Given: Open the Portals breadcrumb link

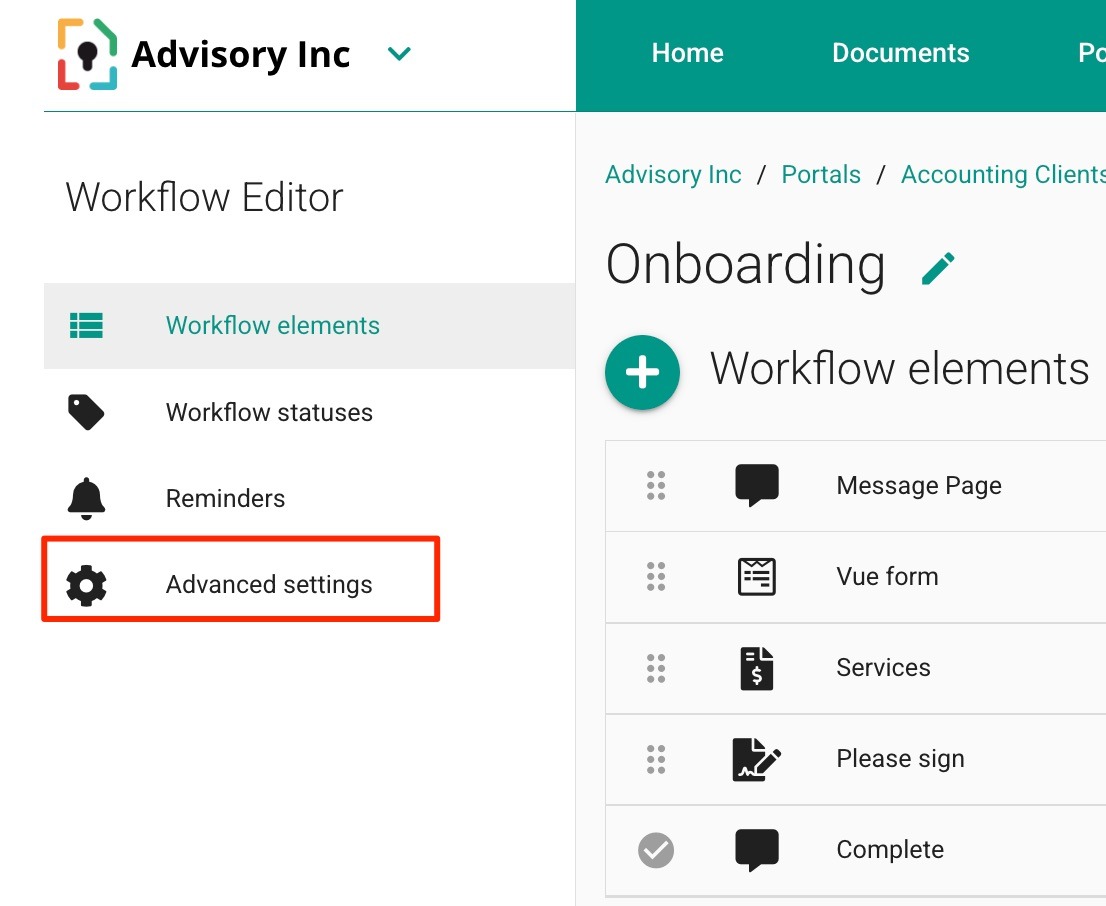Looking at the screenshot, I should click(x=821, y=174).
